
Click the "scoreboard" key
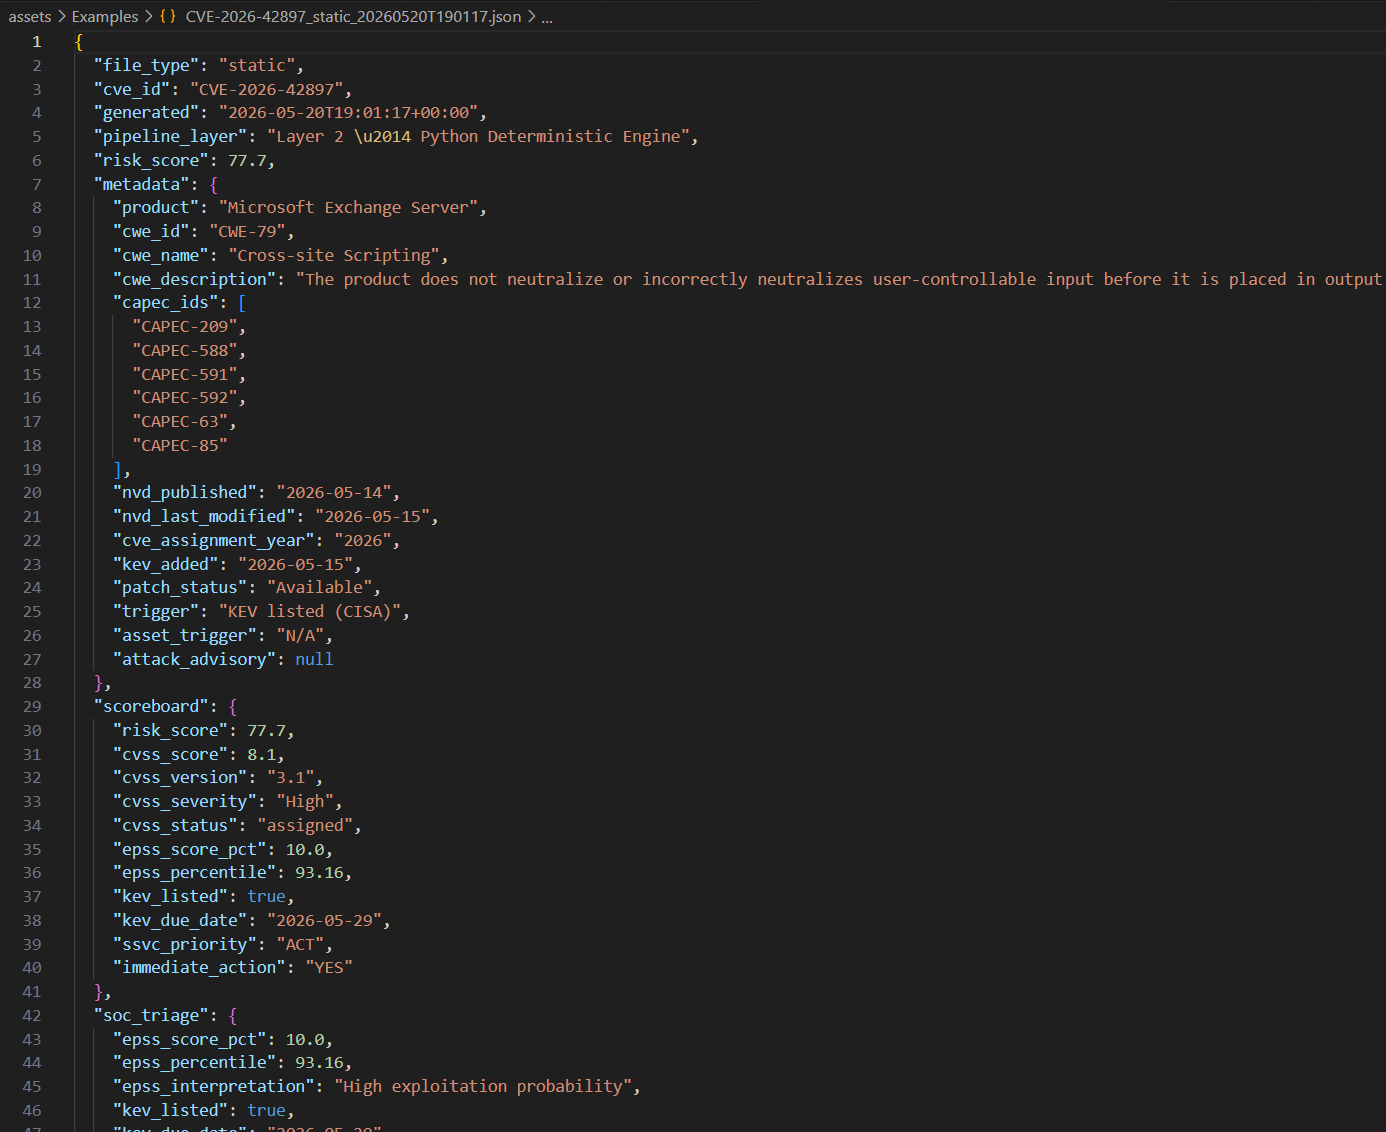(152, 706)
